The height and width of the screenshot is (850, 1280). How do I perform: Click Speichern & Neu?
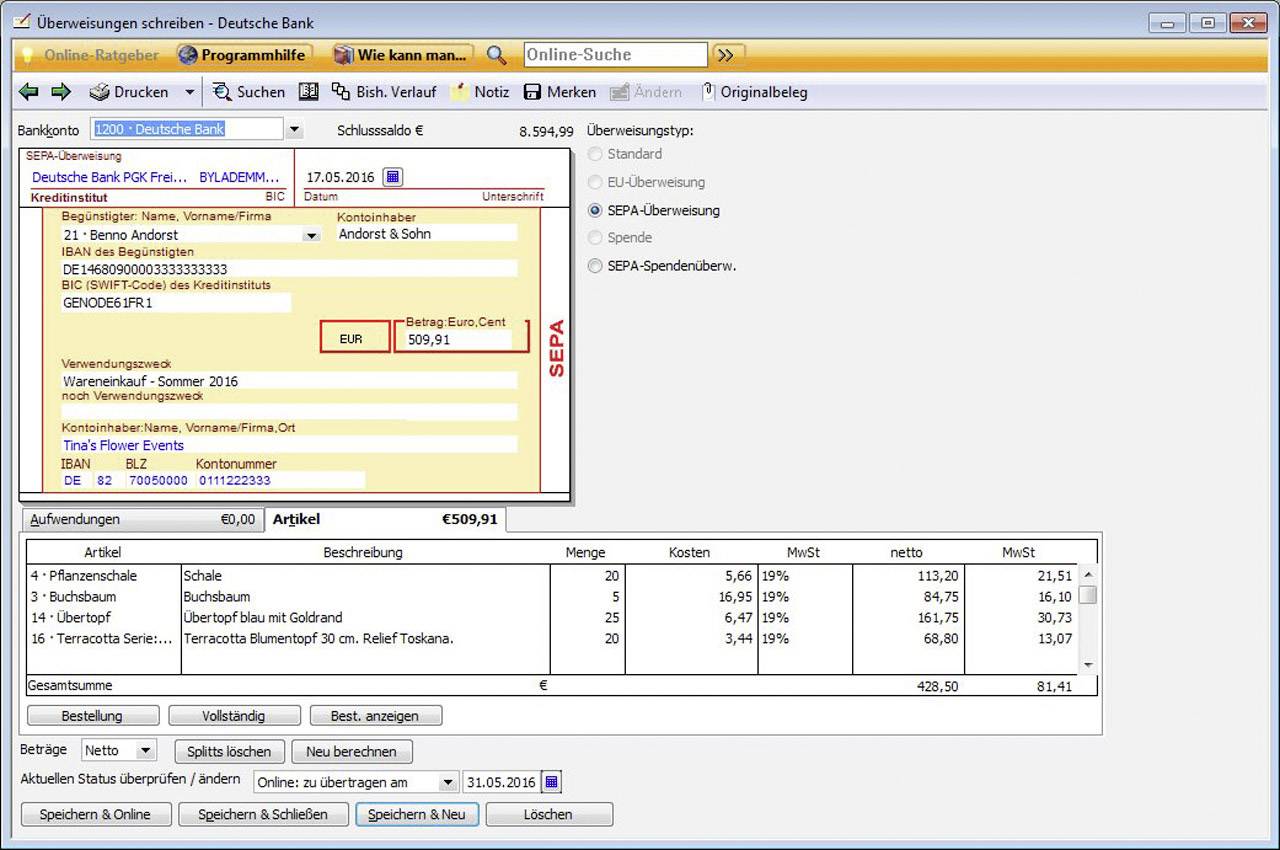pos(417,814)
